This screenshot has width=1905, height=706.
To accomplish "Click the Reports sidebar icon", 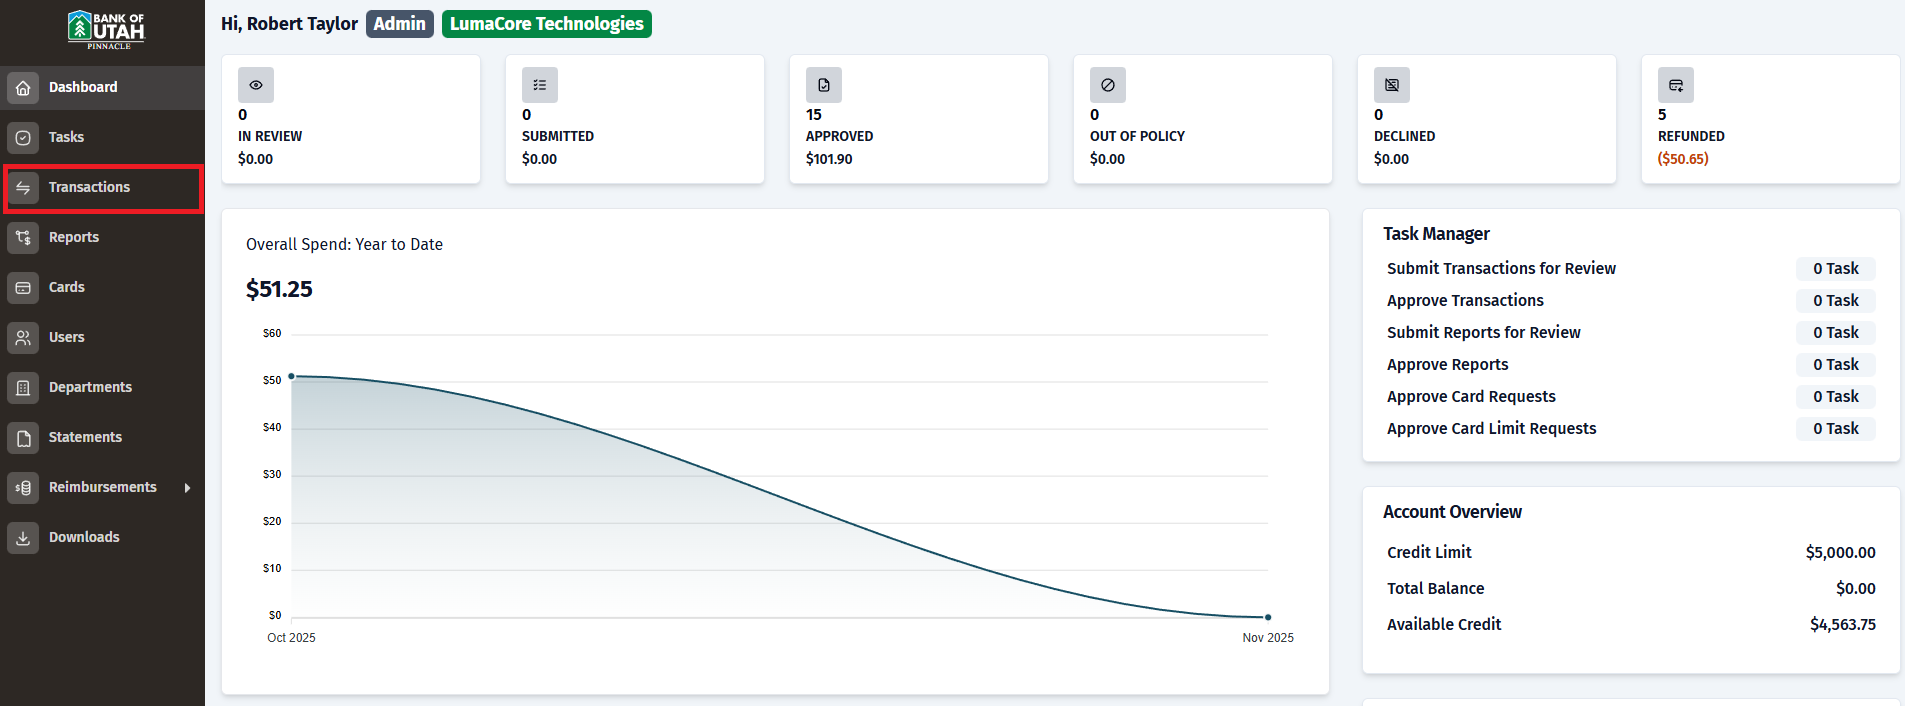I will click(23, 238).
